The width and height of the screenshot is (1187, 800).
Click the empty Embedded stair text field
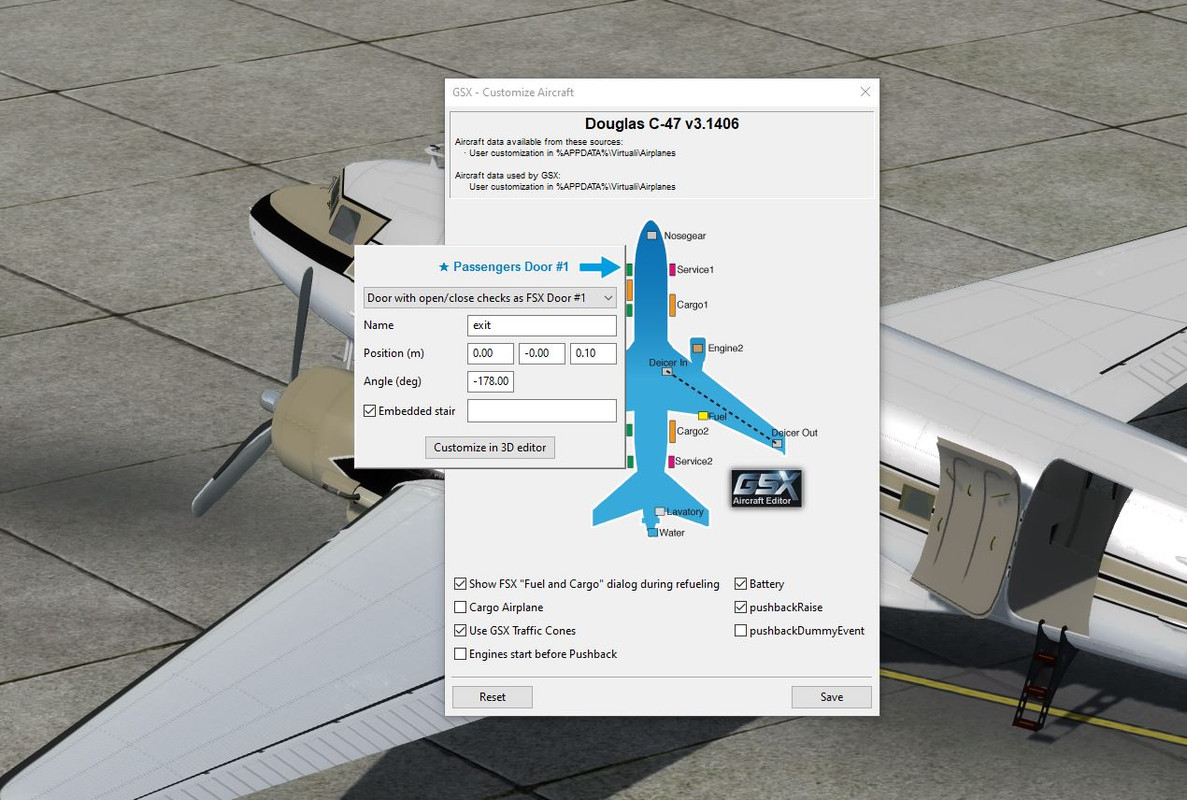[542, 411]
